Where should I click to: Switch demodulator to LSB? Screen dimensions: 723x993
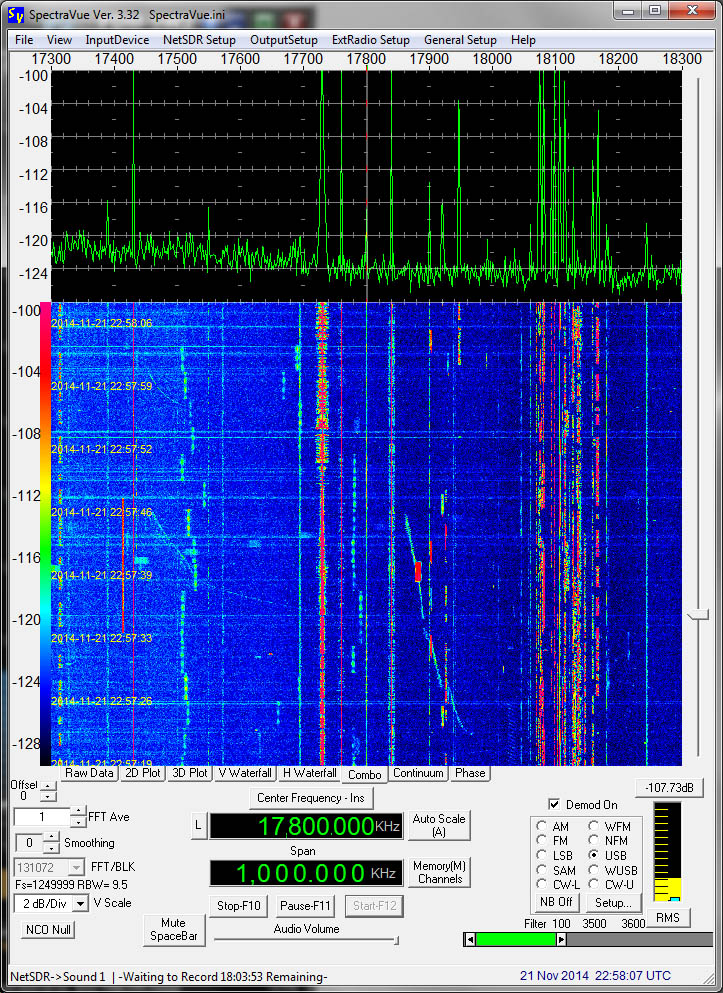541,856
